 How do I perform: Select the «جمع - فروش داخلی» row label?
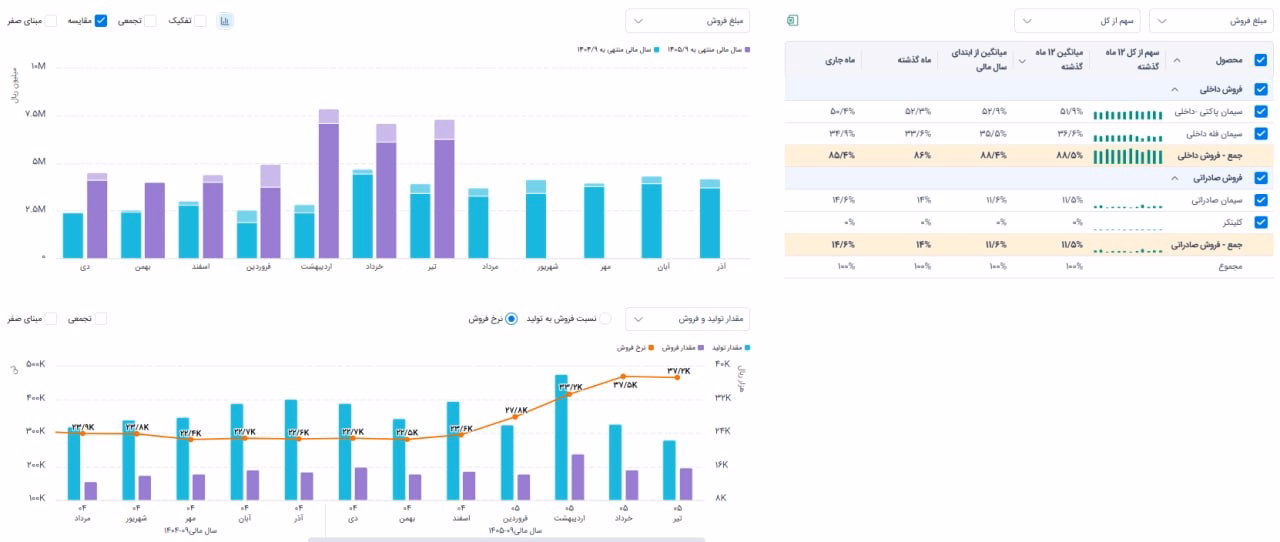1209,156
